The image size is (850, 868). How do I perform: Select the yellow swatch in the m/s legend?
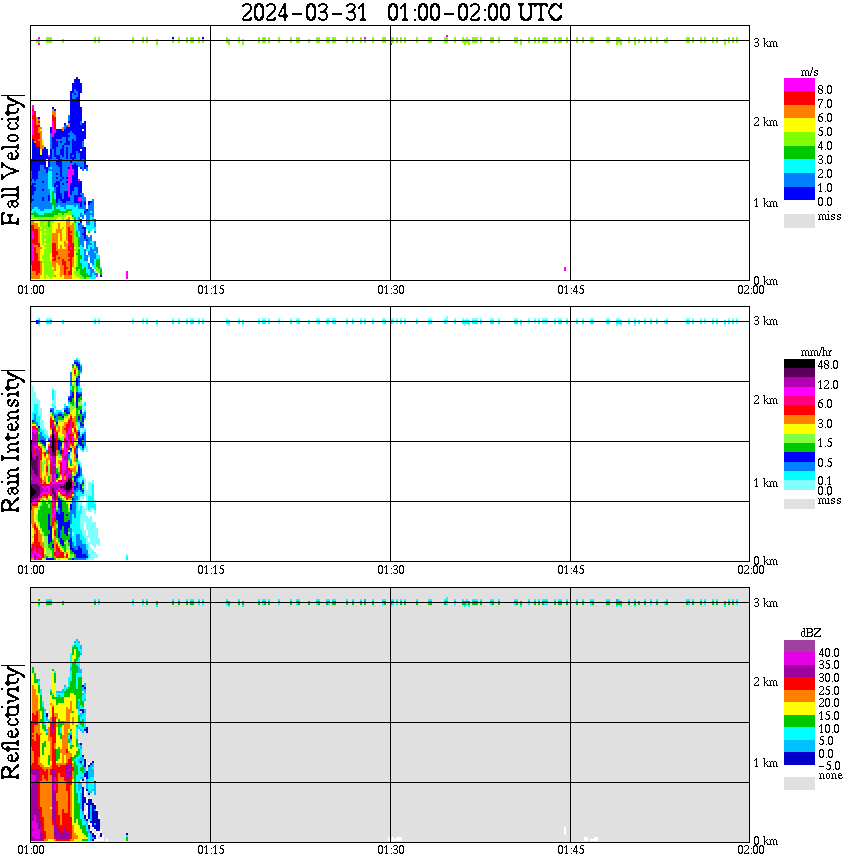[799, 126]
